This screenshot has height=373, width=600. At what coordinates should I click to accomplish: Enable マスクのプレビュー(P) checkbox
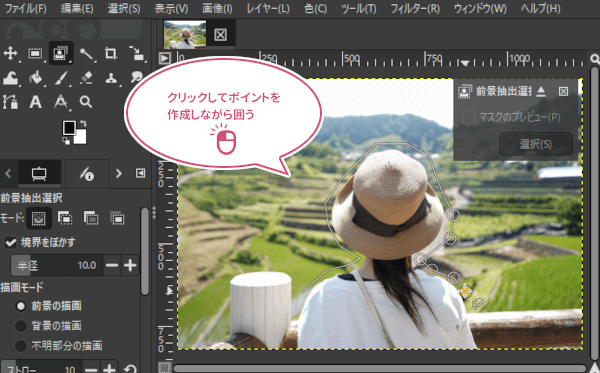(468, 117)
